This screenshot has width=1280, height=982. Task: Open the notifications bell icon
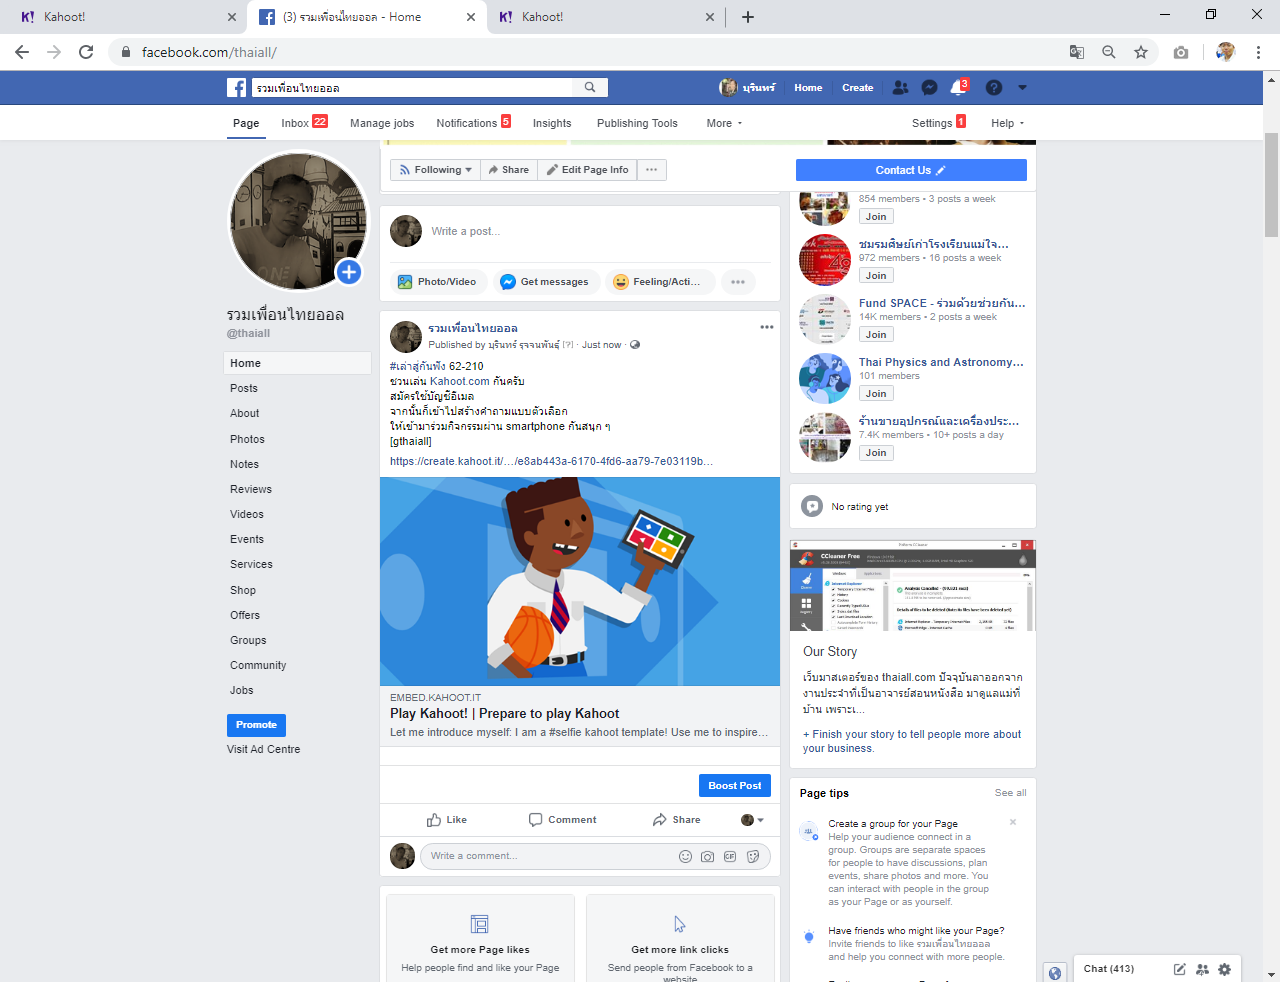click(958, 88)
